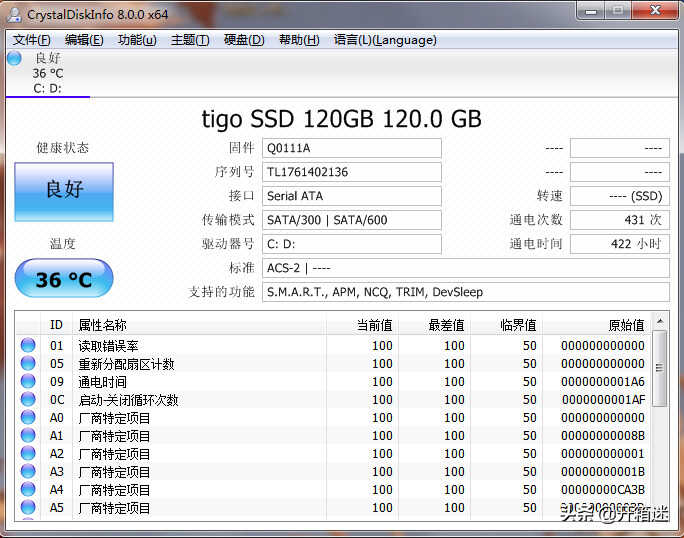
Task: Select the 通电时间 attribute row in the table
Action: [333, 382]
